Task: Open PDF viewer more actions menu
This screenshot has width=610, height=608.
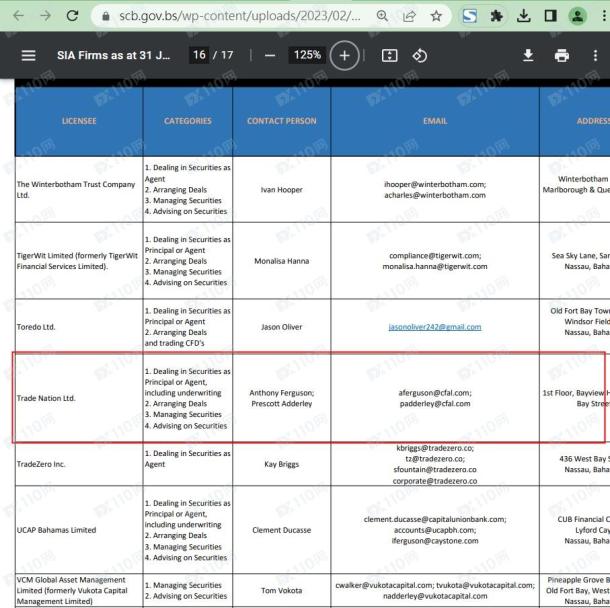Action: point(595,56)
